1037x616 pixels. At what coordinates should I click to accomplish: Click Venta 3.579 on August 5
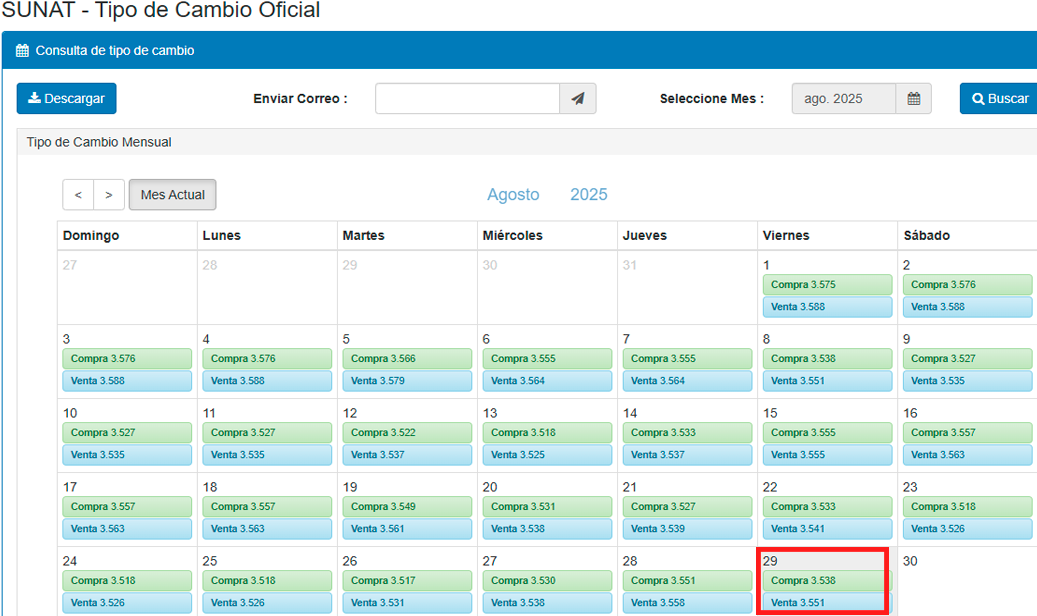(x=407, y=381)
